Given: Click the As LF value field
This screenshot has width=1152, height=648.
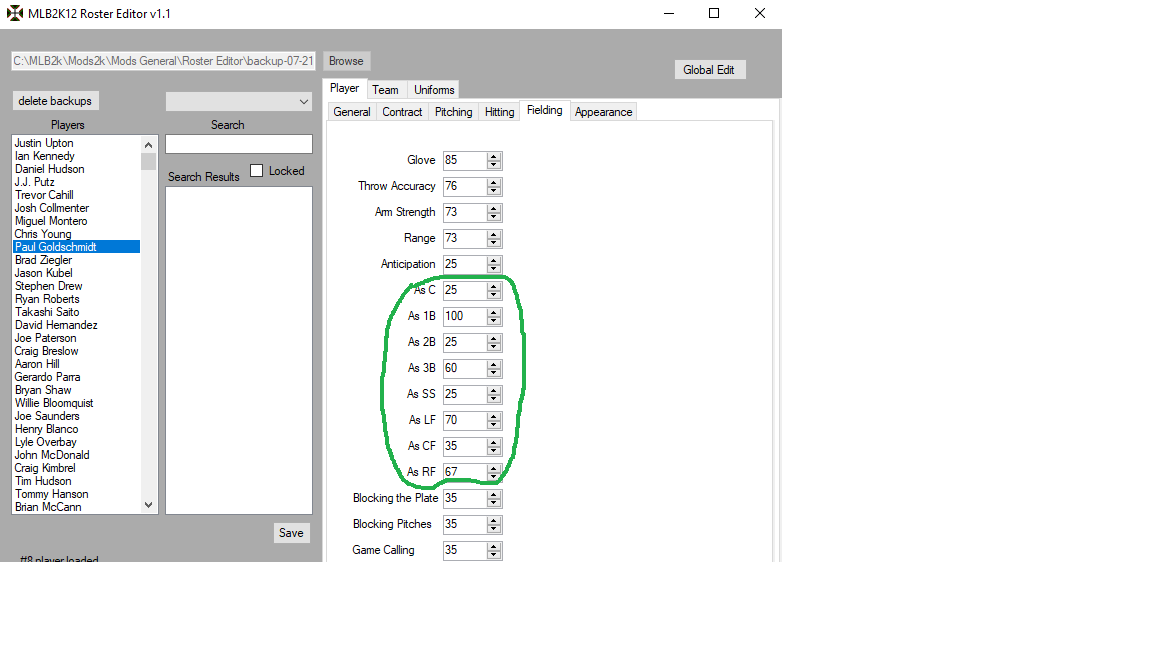Looking at the screenshot, I should tap(464, 420).
